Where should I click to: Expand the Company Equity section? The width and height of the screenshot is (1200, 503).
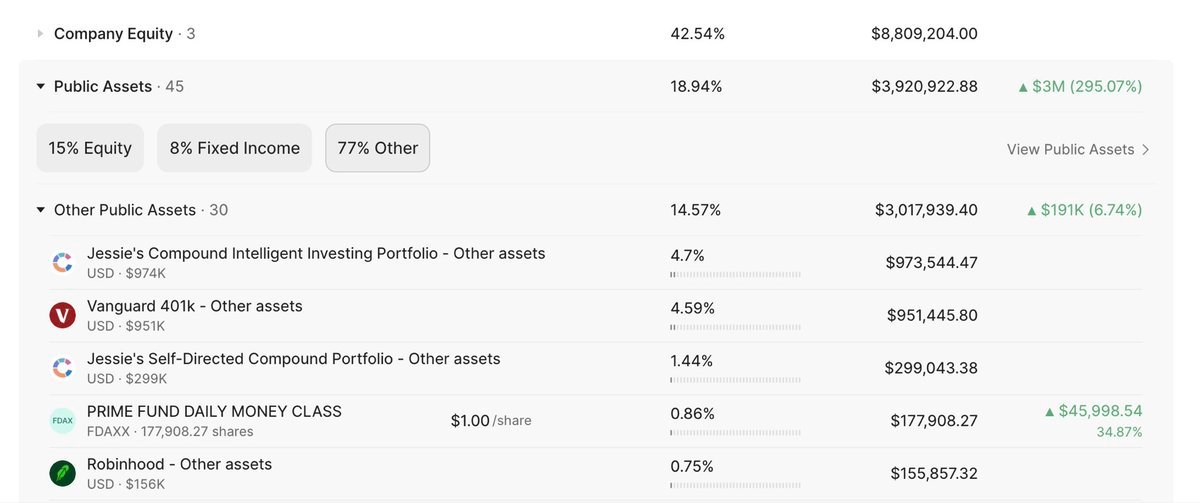pyautogui.click(x=40, y=34)
